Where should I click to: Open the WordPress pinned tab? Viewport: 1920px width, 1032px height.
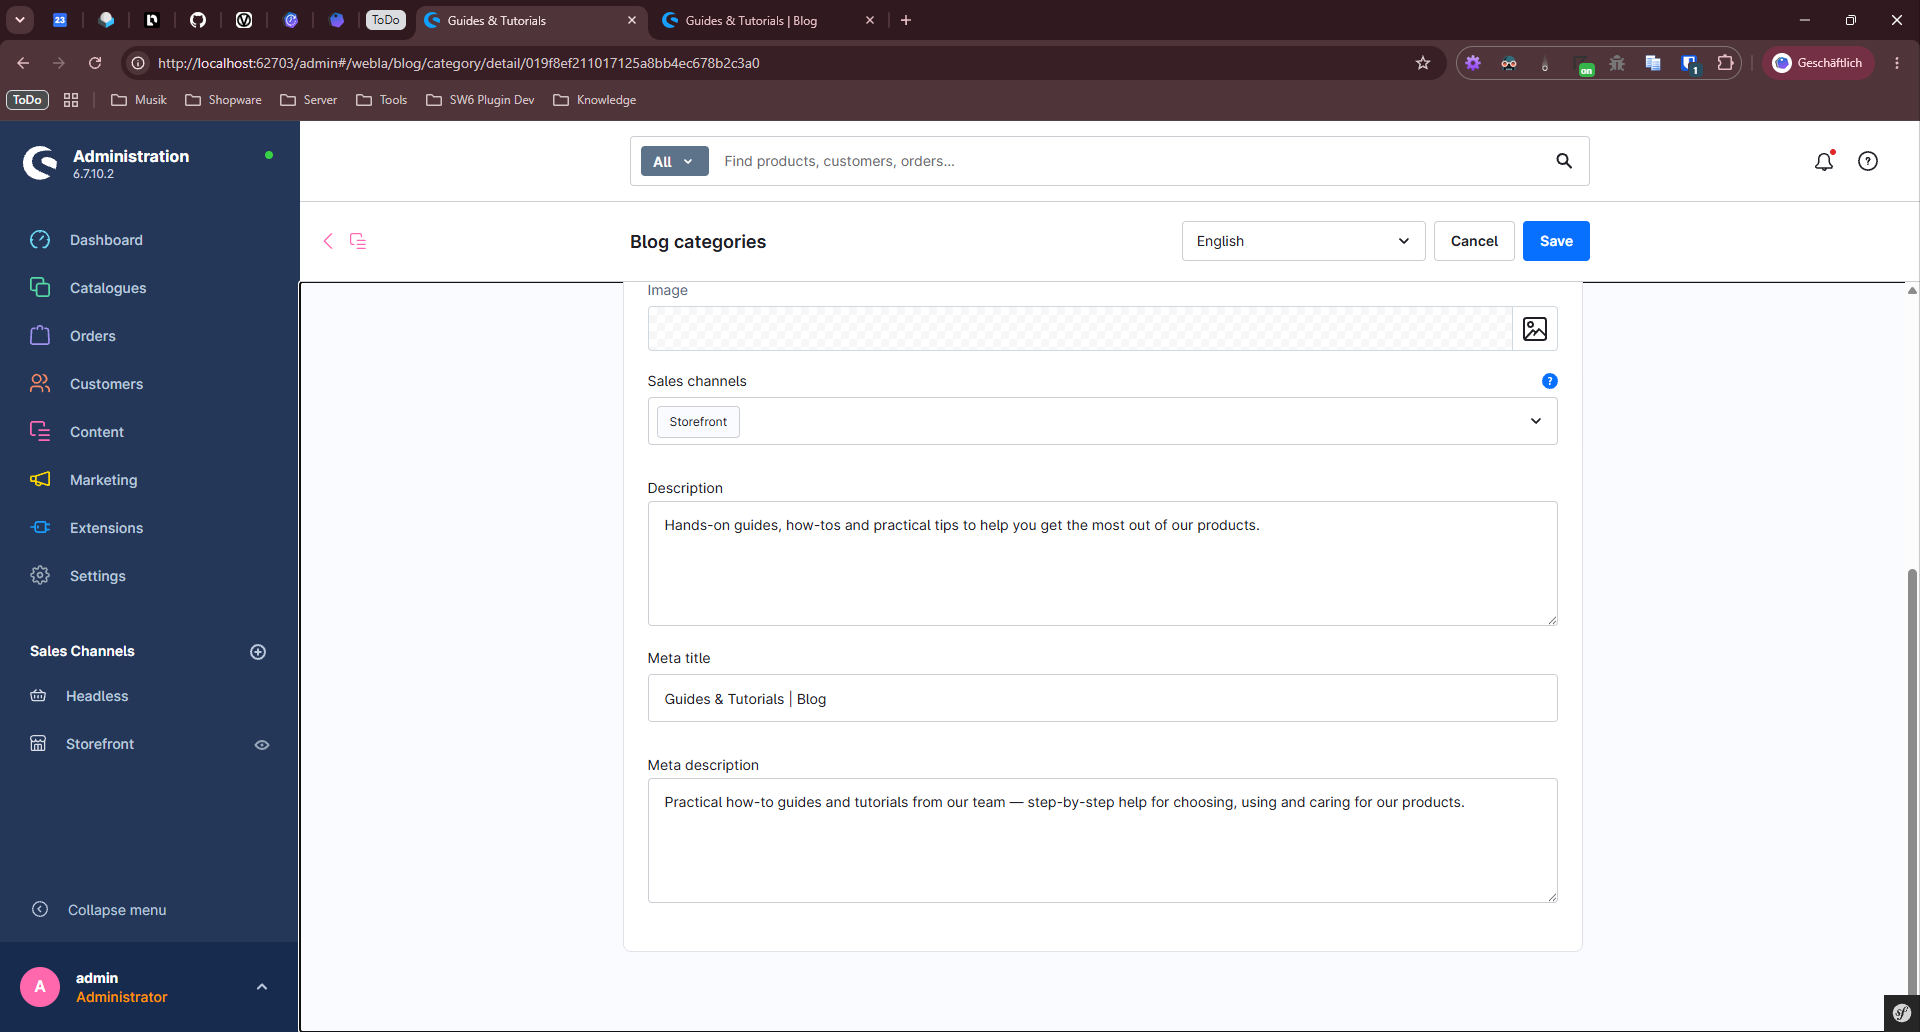pyautogui.click(x=244, y=20)
